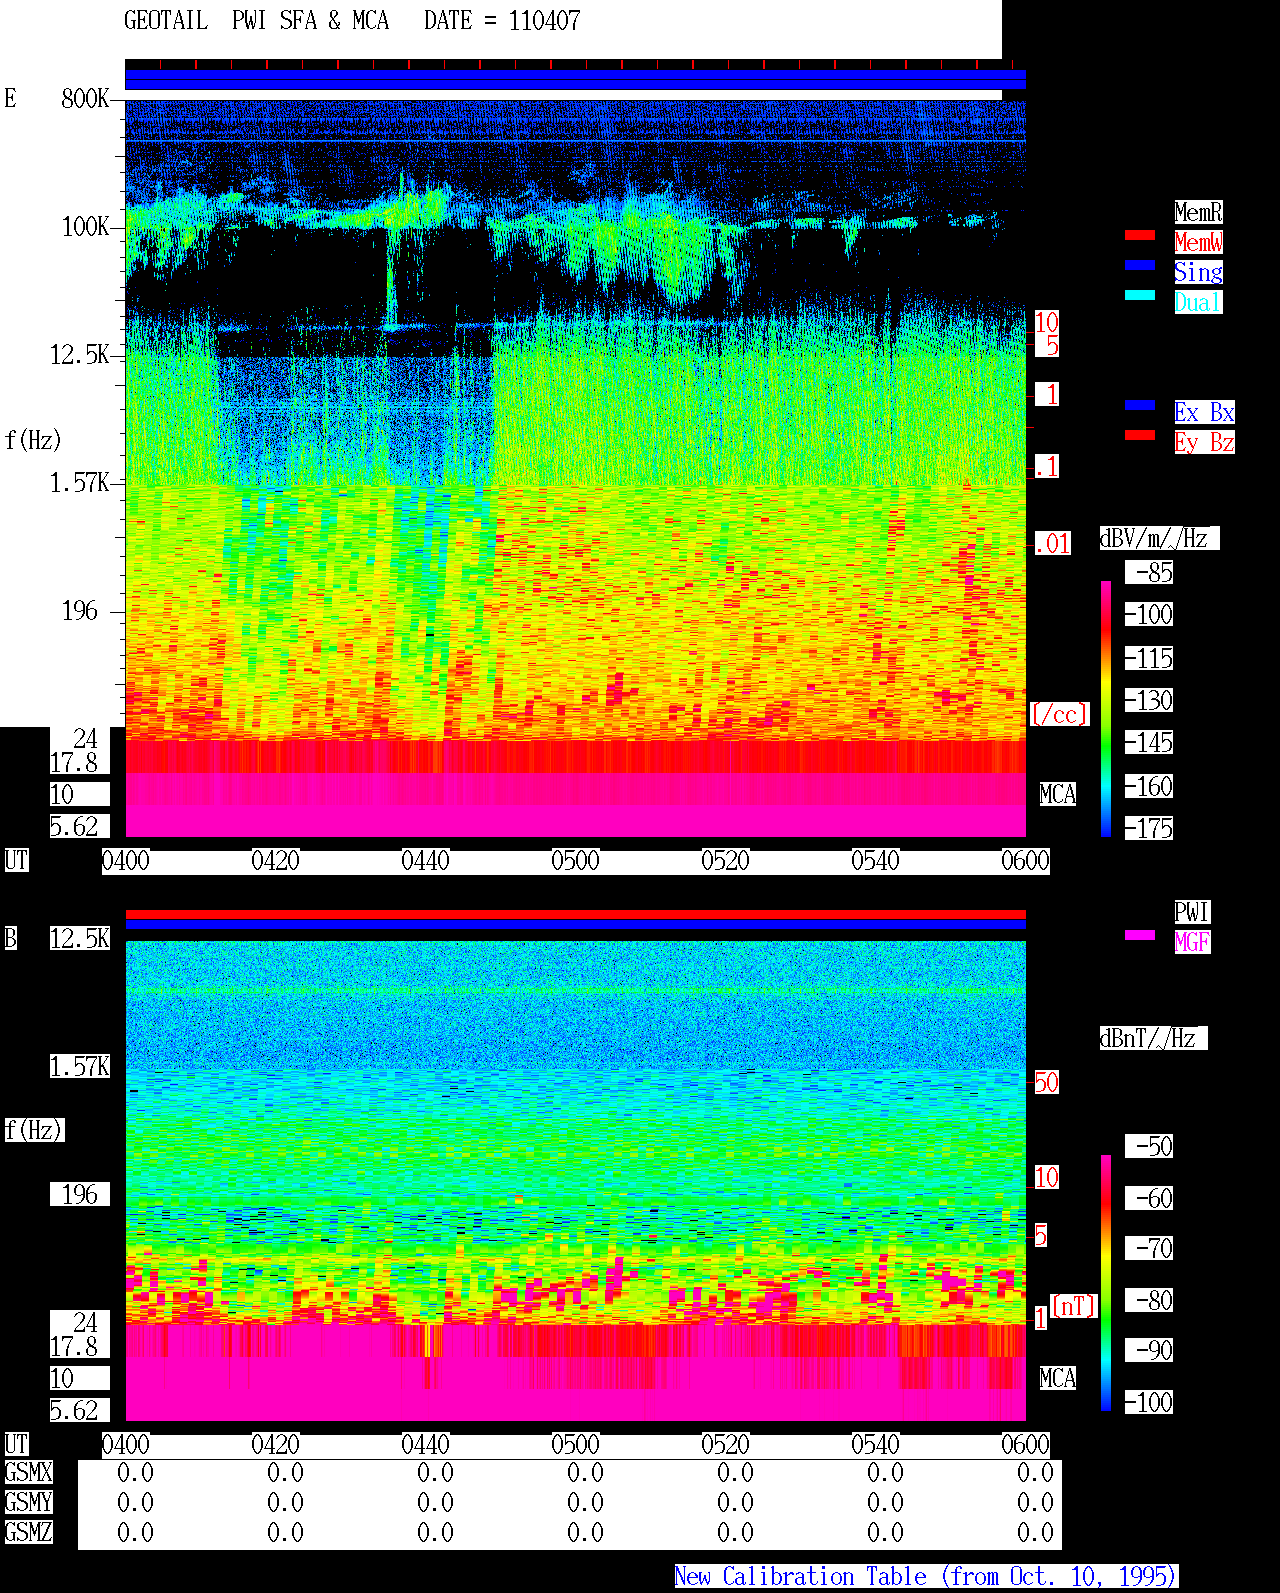The width and height of the screenshot is (1280, 1593).
Task: Click the cyan Dual legend swatch
Action: [x=1140, y=295]
